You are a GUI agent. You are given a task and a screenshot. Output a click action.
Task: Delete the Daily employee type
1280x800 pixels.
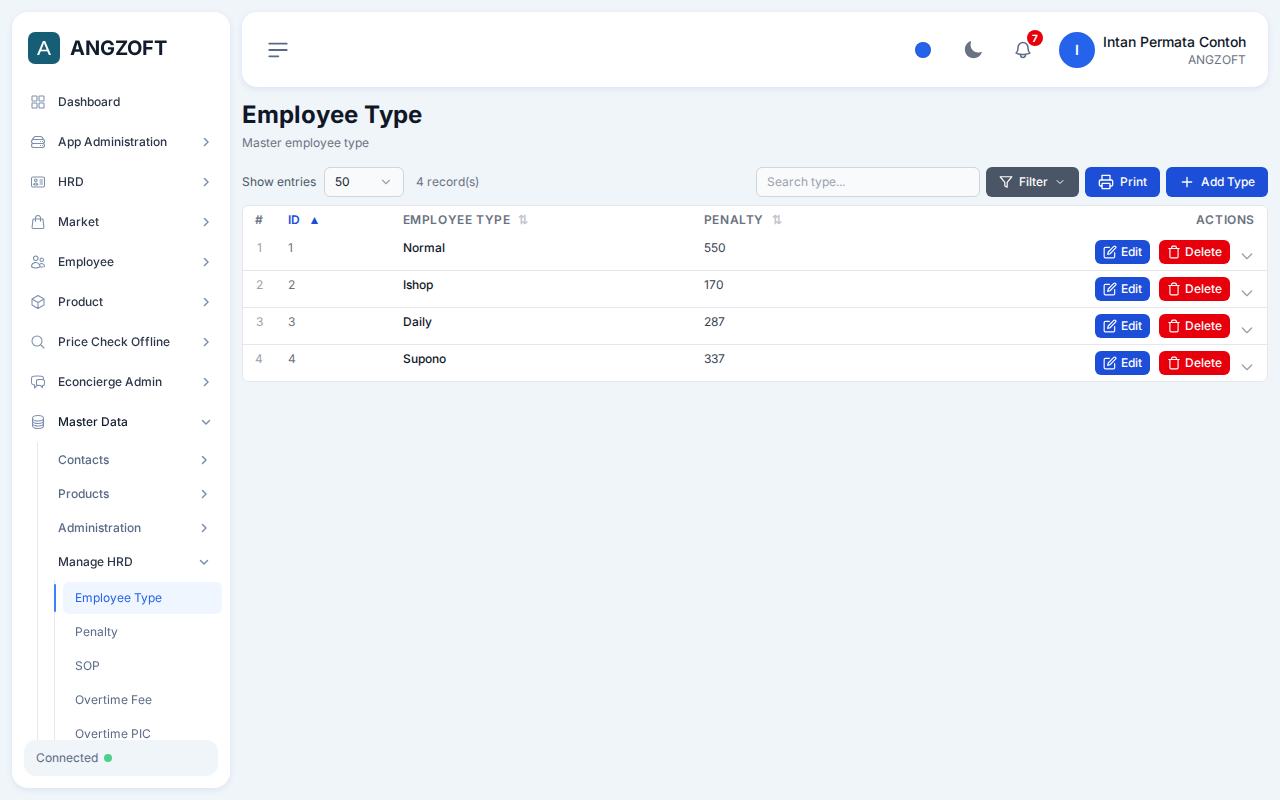pyautogui.click(x=1194, y=326)
